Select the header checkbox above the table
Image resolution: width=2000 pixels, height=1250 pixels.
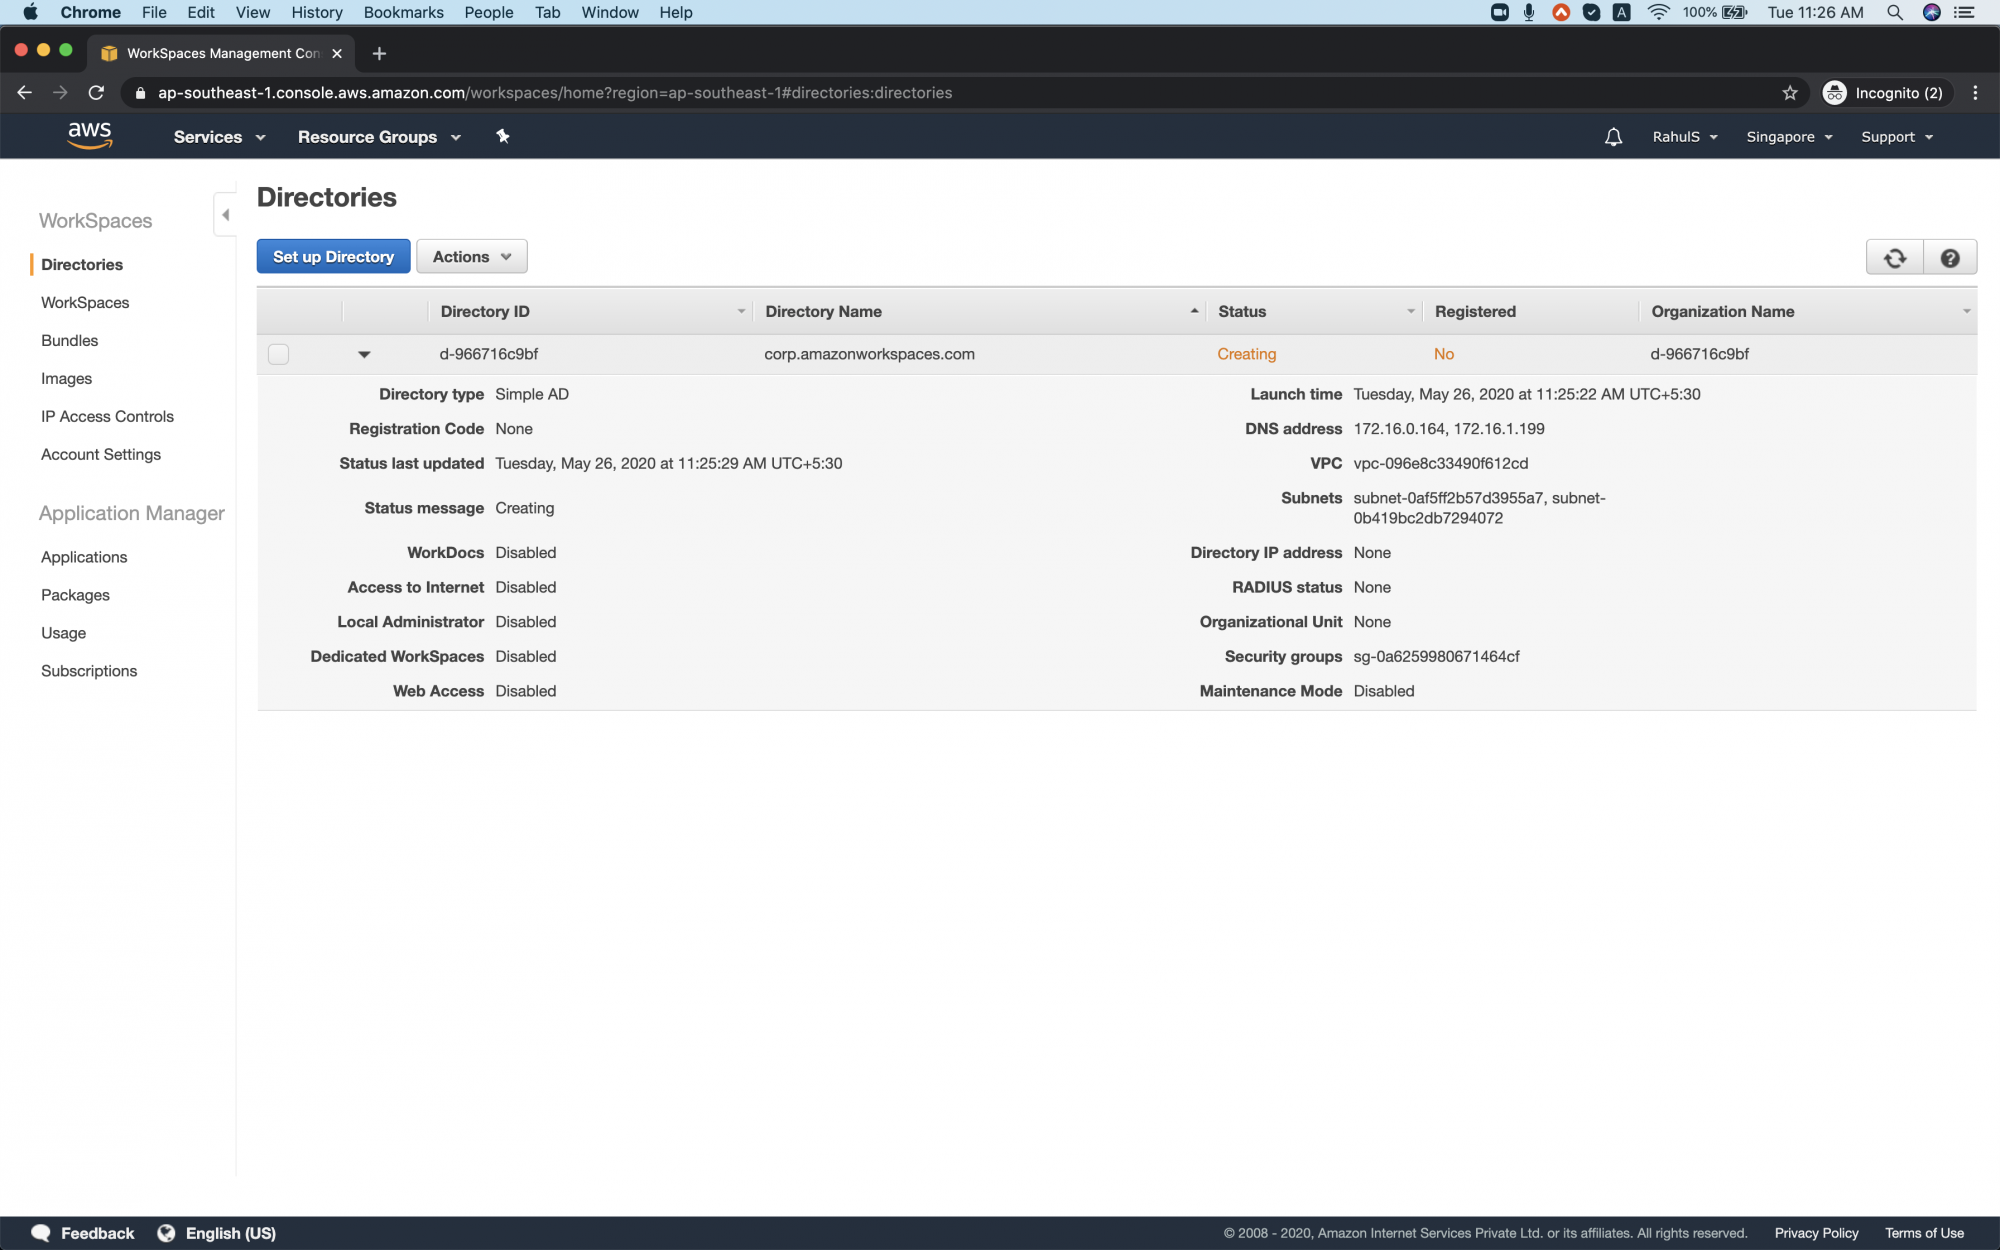pyautogui.click(x=278, y=311)
